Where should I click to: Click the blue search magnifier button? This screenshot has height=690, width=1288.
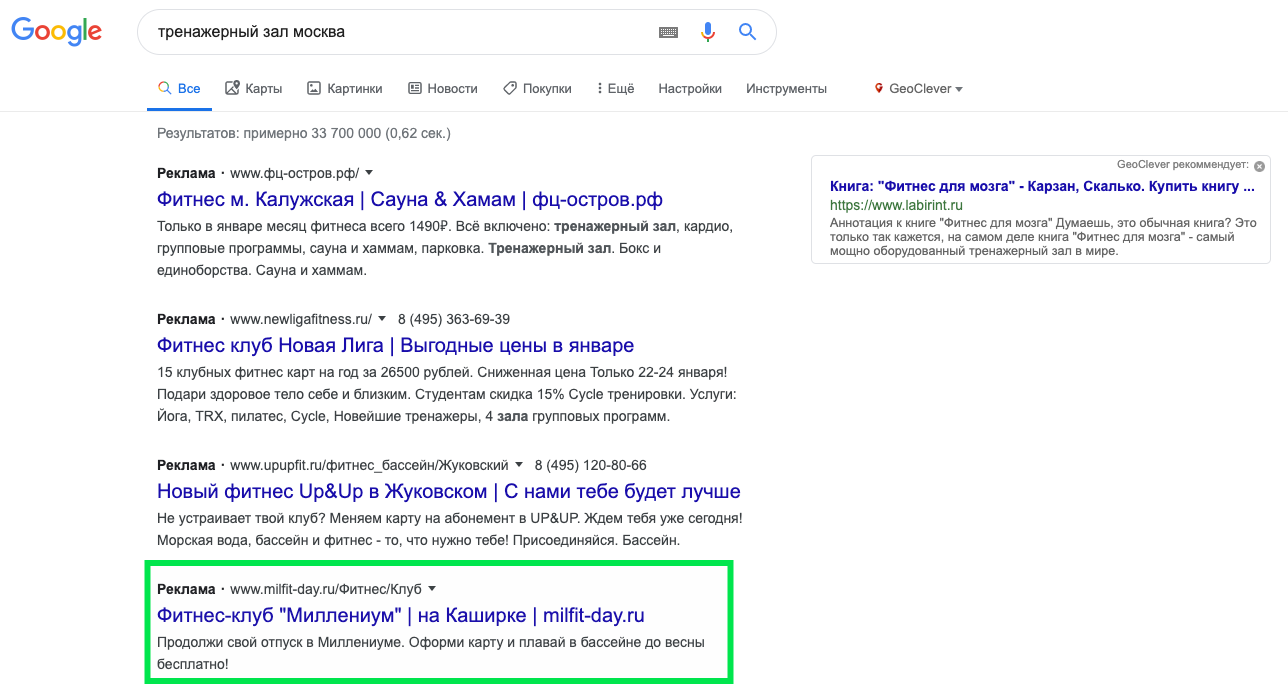click(747, 32)
